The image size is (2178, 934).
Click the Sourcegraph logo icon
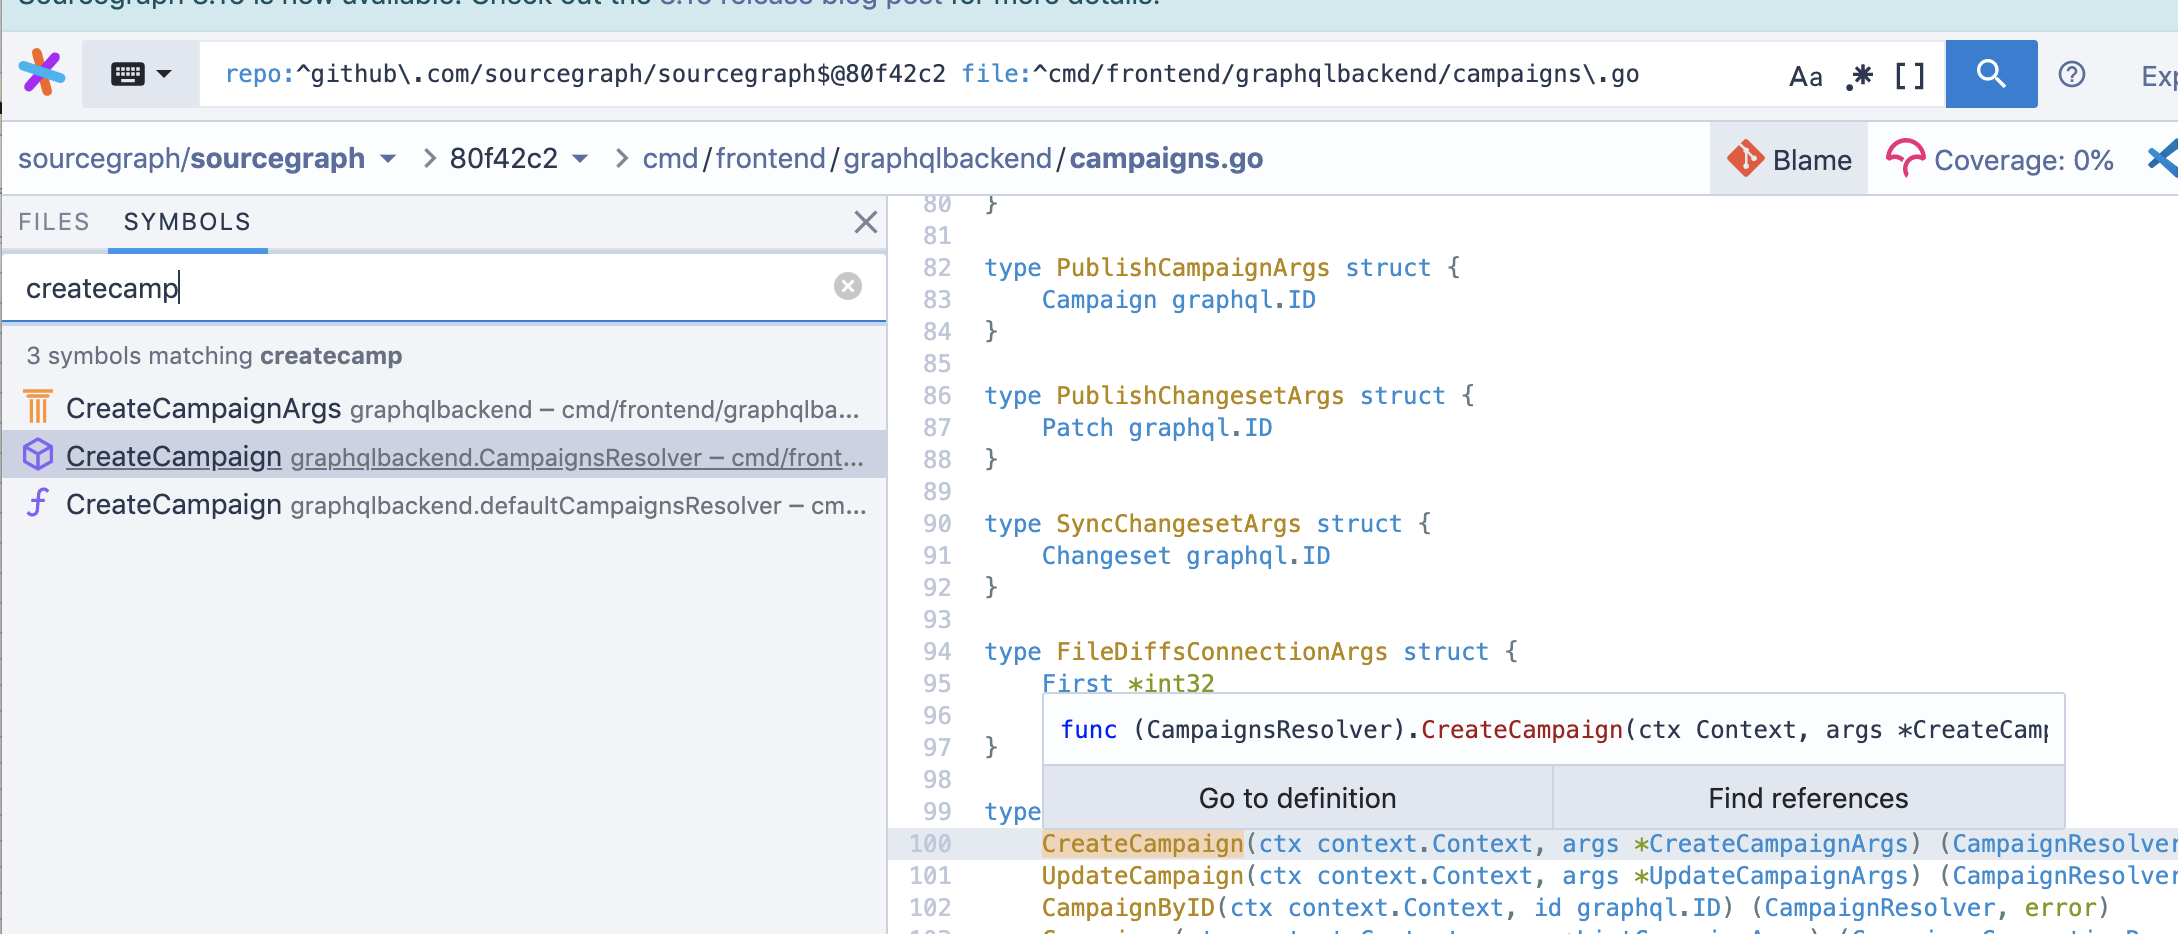(x=42, y=73)
